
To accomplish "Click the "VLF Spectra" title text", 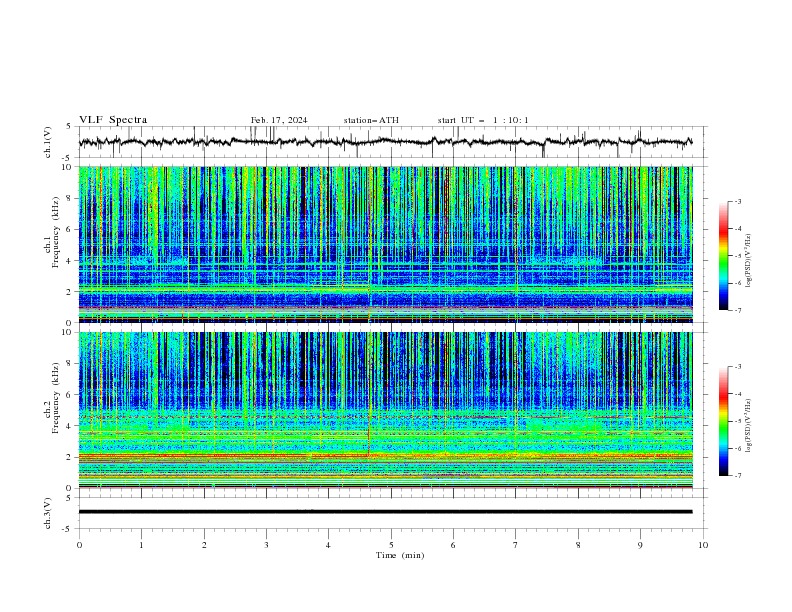I will tap(113, 120).
